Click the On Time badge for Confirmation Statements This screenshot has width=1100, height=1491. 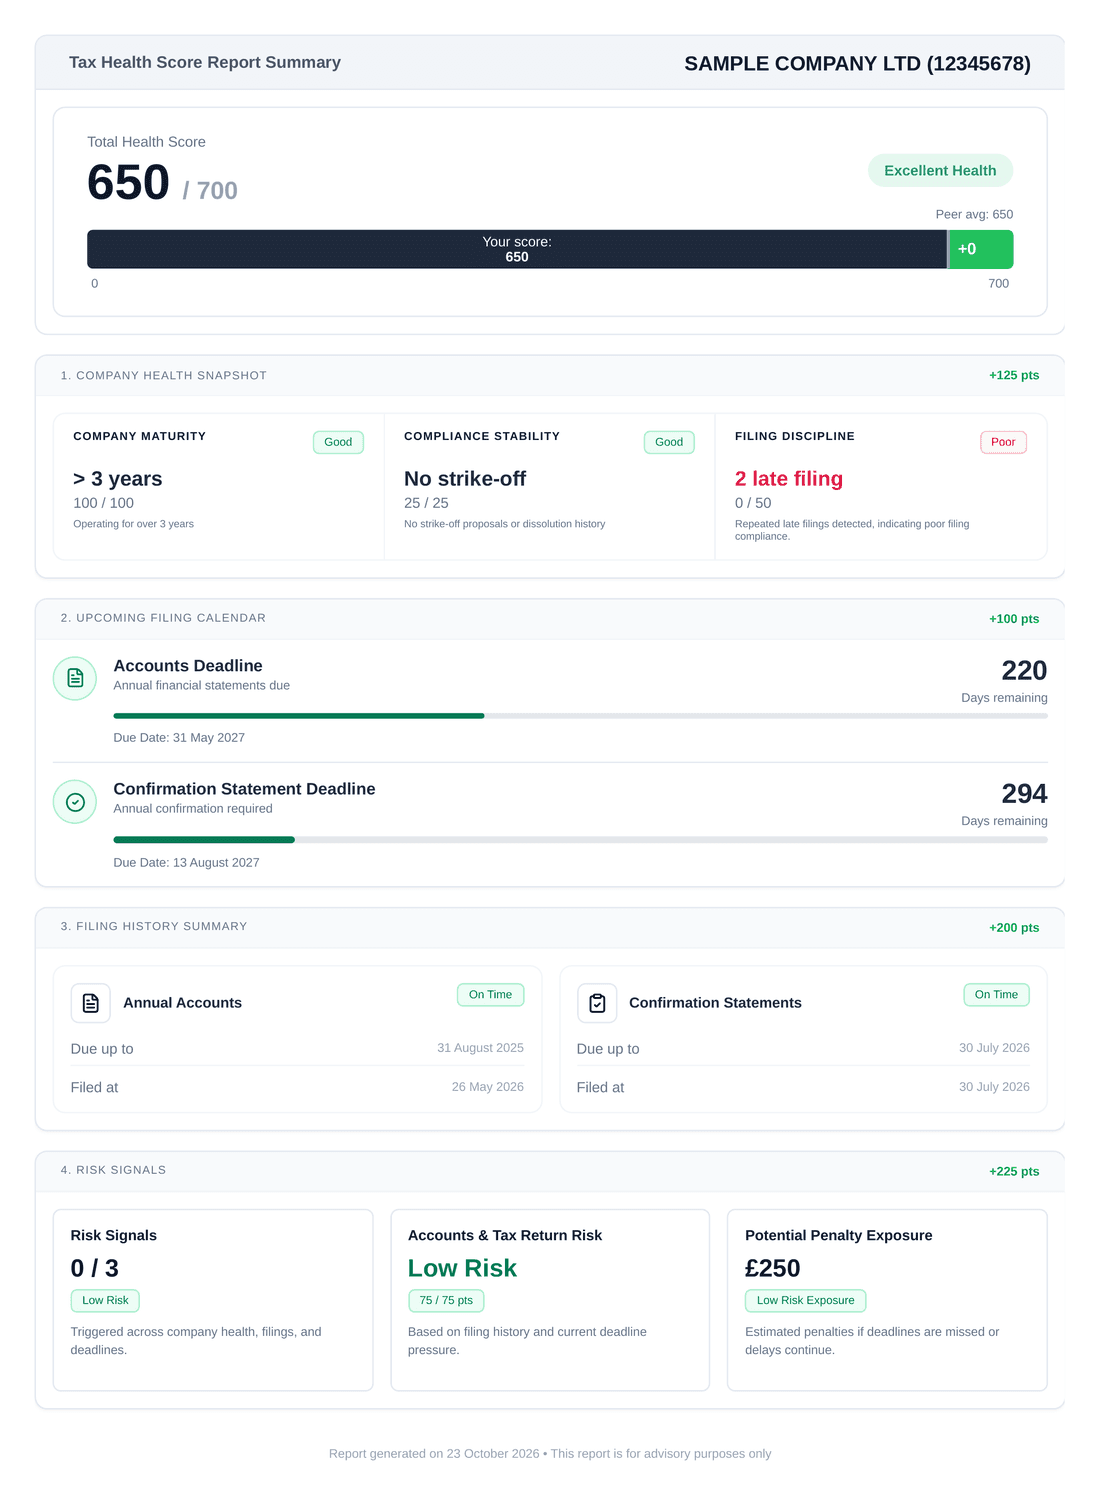click(996, 995)
